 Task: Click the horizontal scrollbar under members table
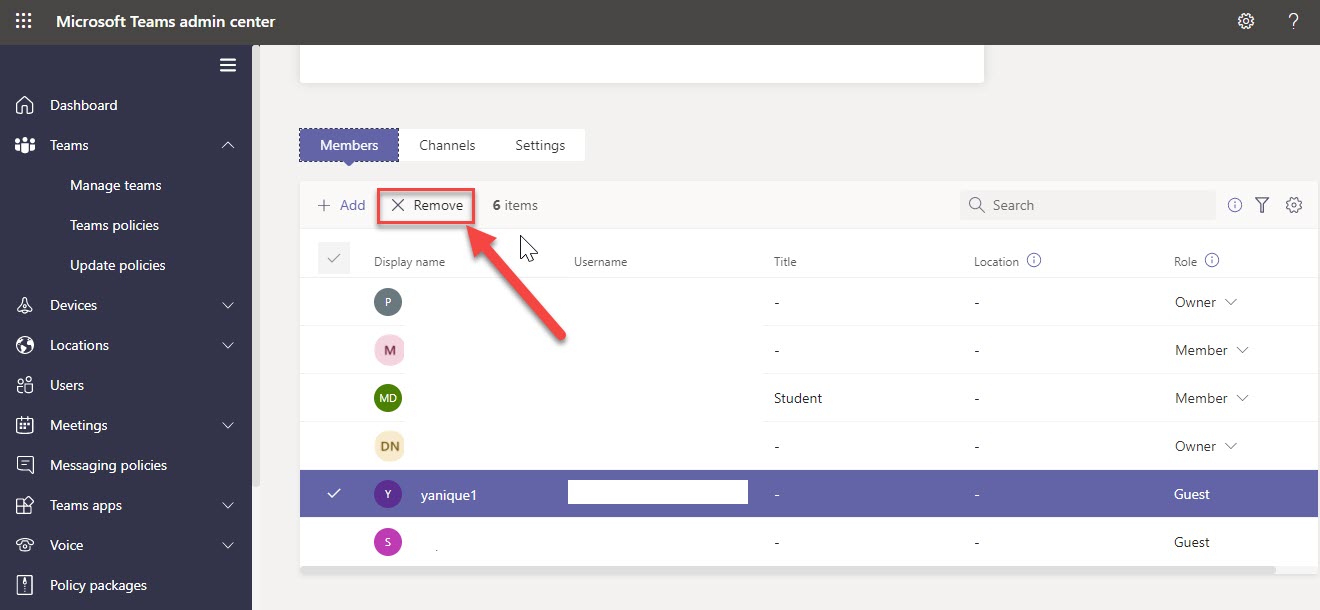tap(788, 570)
